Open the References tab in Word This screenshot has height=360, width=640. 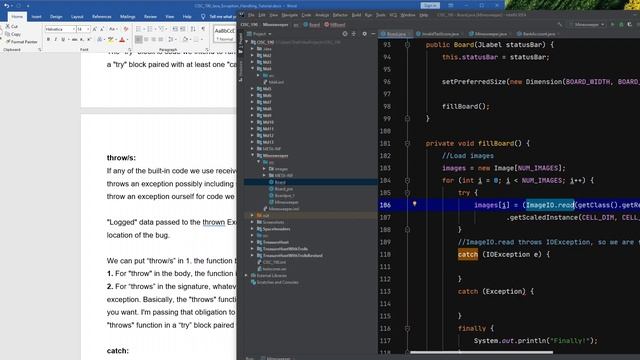(x=101, y=17)
